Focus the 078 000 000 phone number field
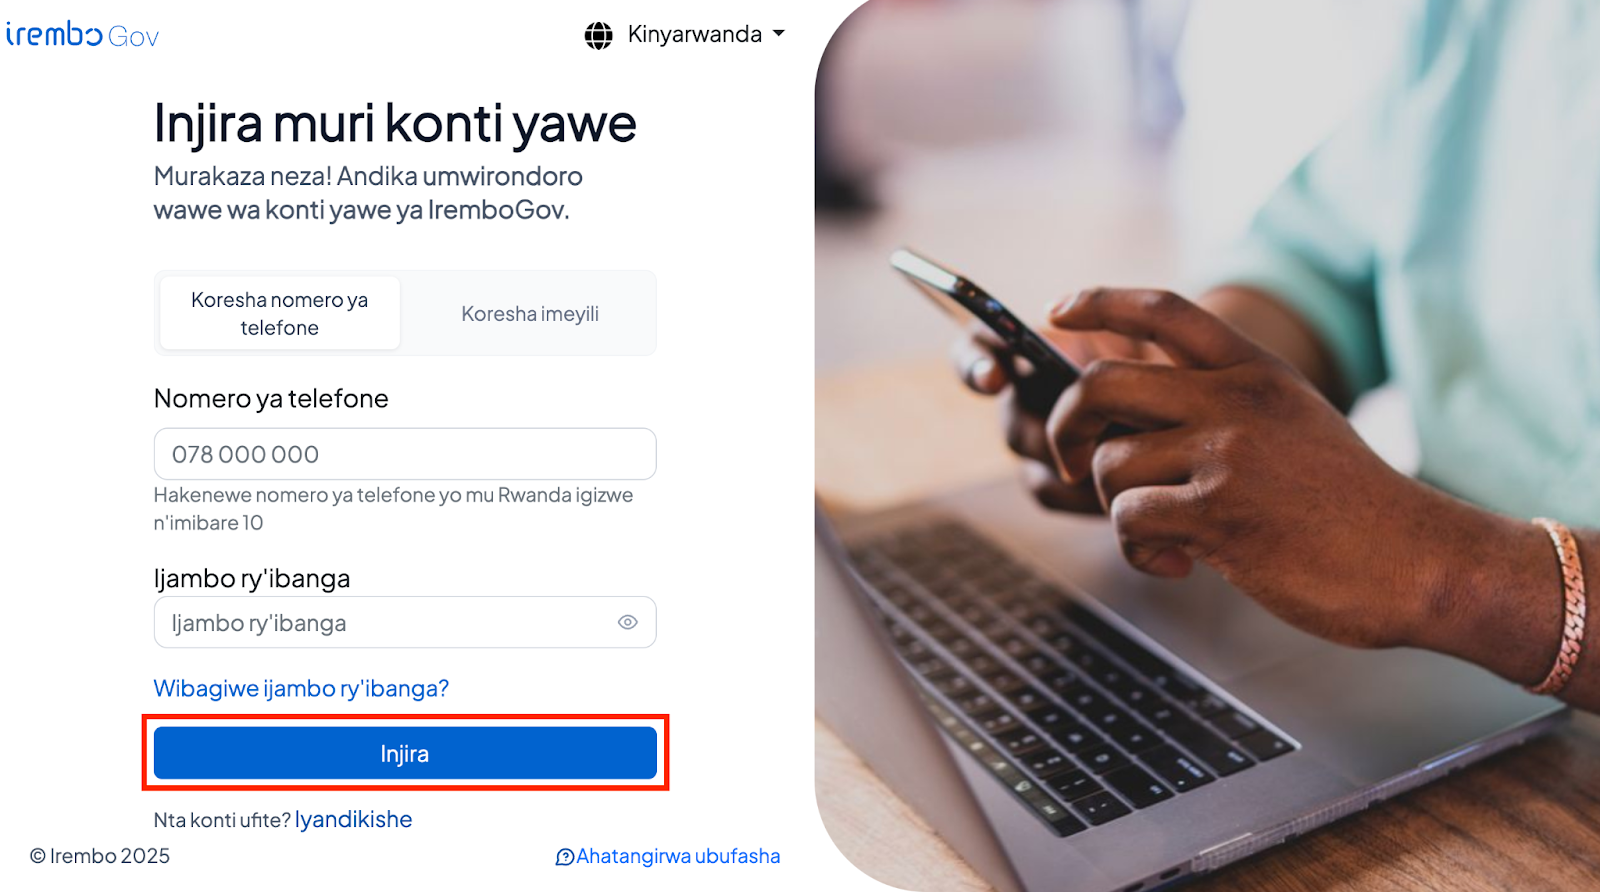This screenshot has width=1600, height=892. click(x=405, y=454)
